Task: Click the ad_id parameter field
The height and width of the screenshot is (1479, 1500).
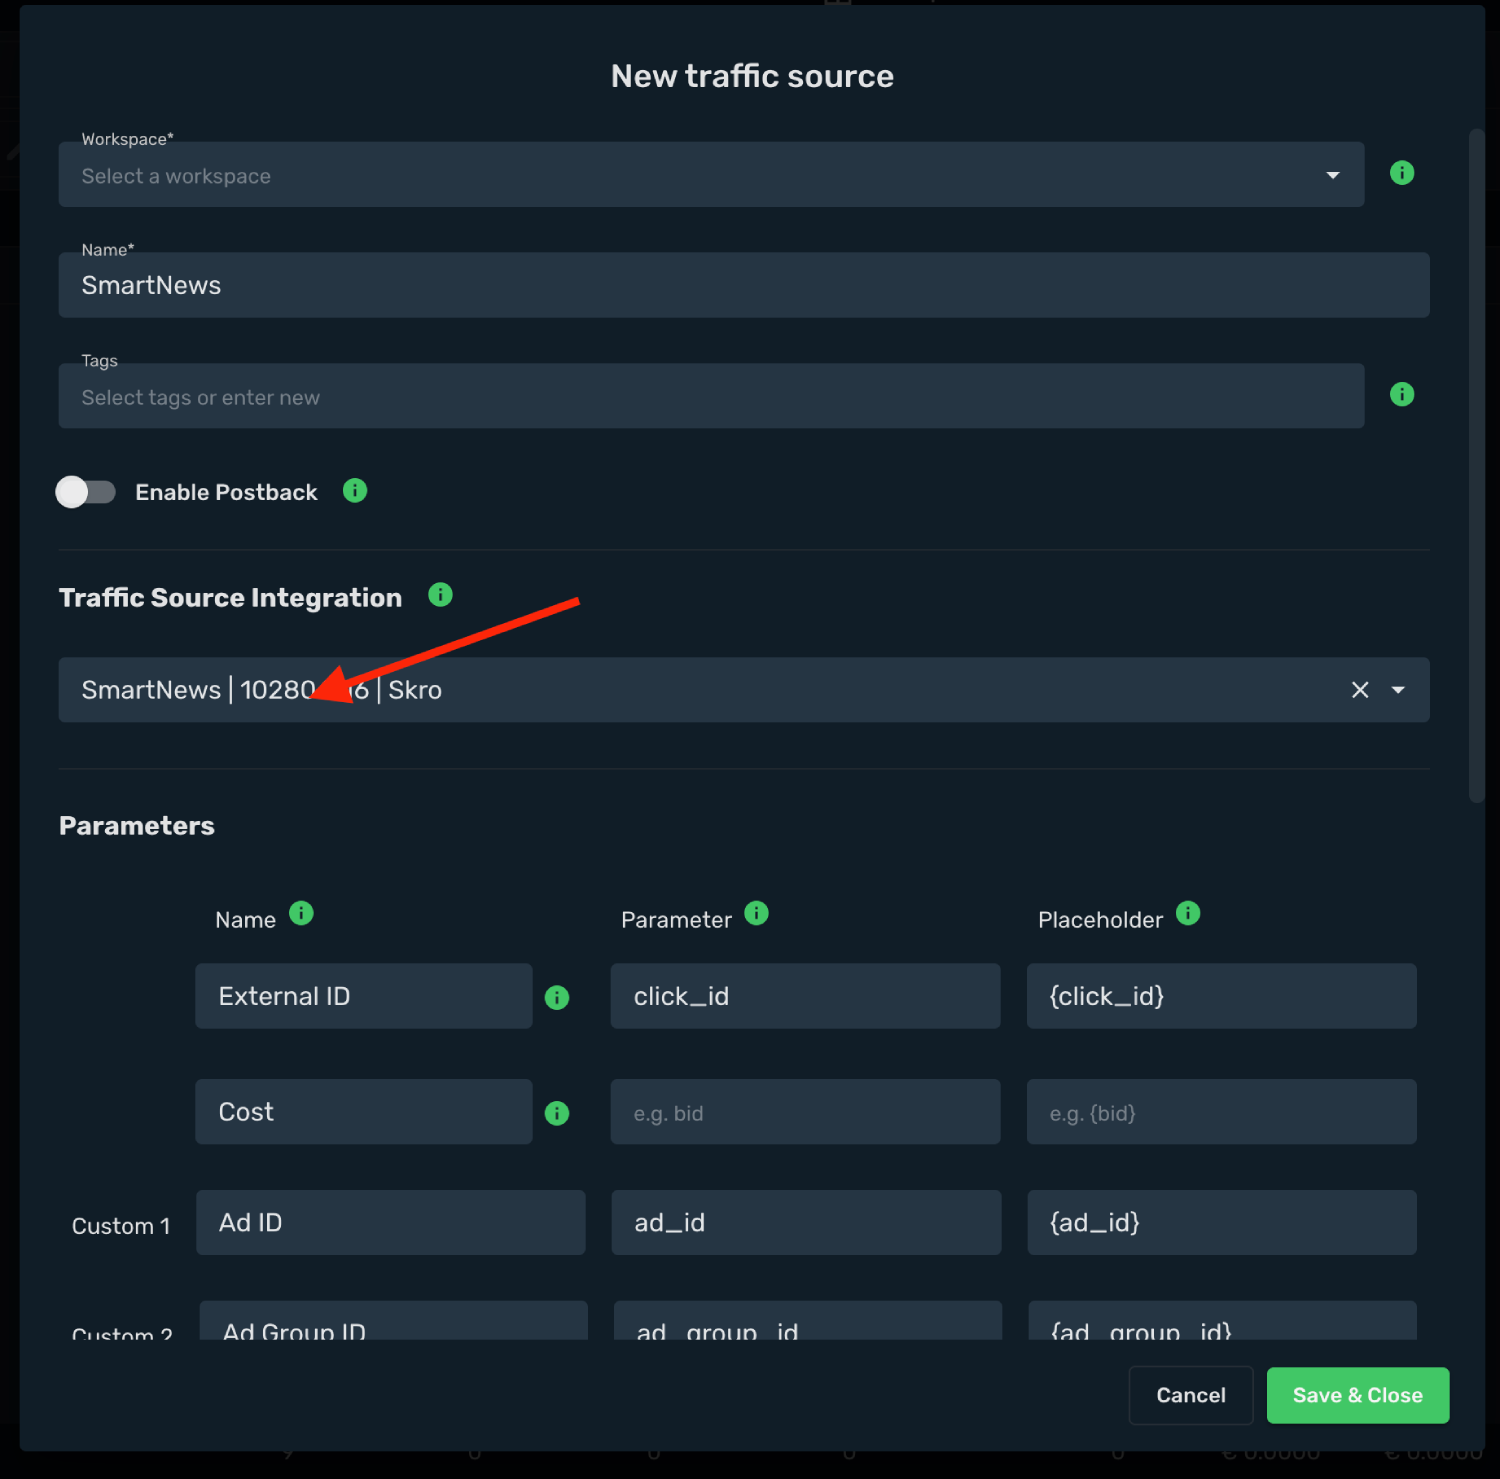Action: [x=806, y=1222]
